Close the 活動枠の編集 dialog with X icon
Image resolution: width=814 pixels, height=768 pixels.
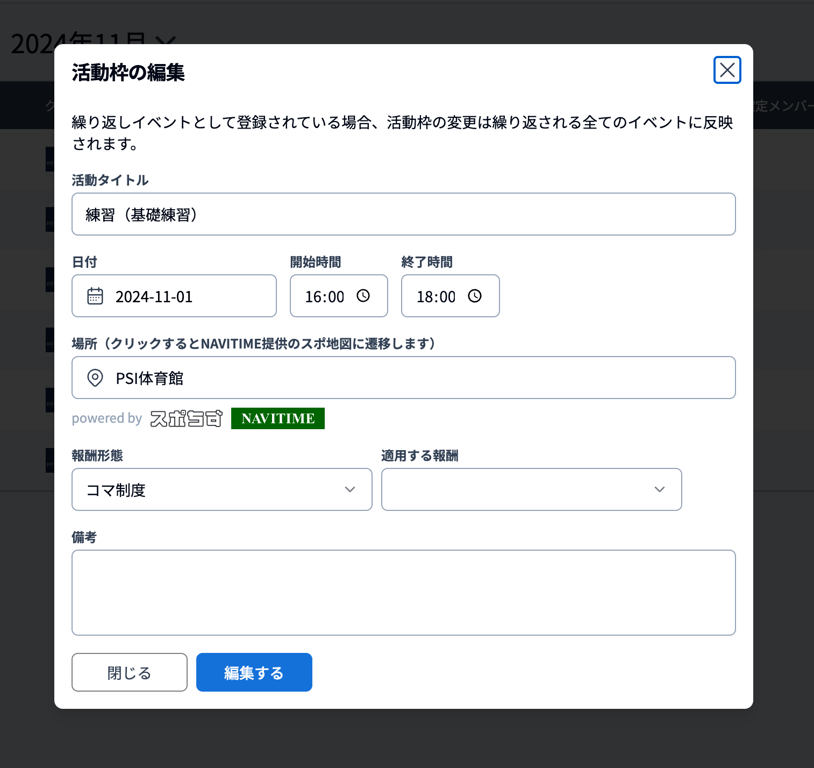[727, 70]
